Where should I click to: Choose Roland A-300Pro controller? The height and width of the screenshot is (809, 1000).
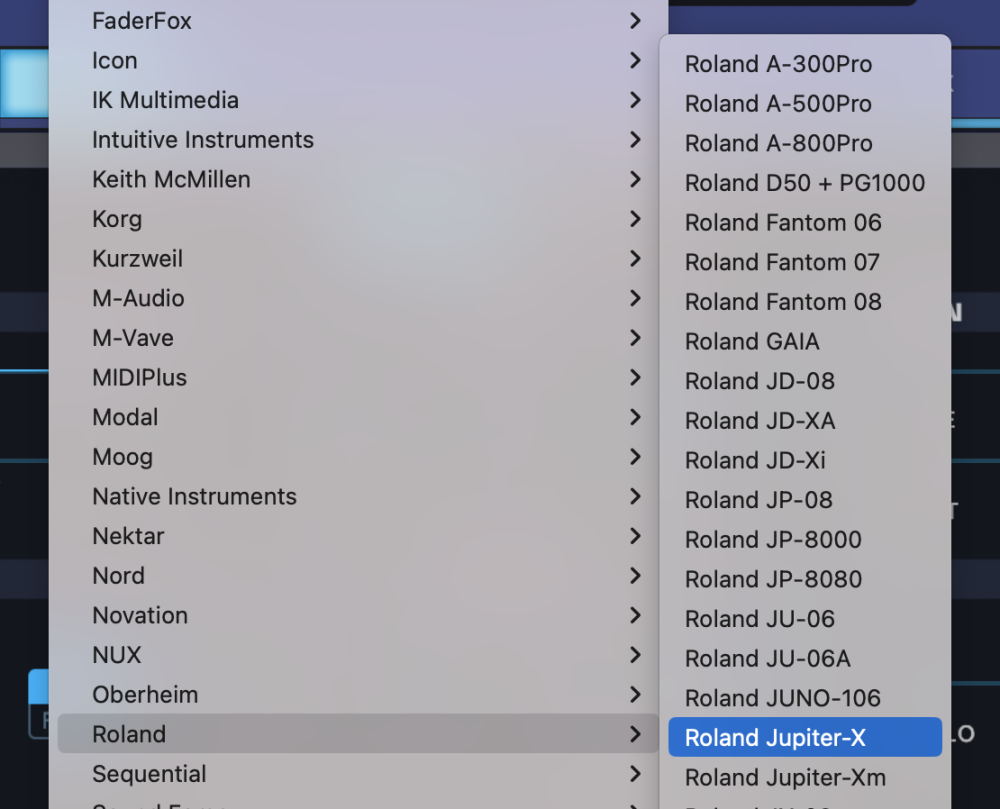click(x=805, y=64)
